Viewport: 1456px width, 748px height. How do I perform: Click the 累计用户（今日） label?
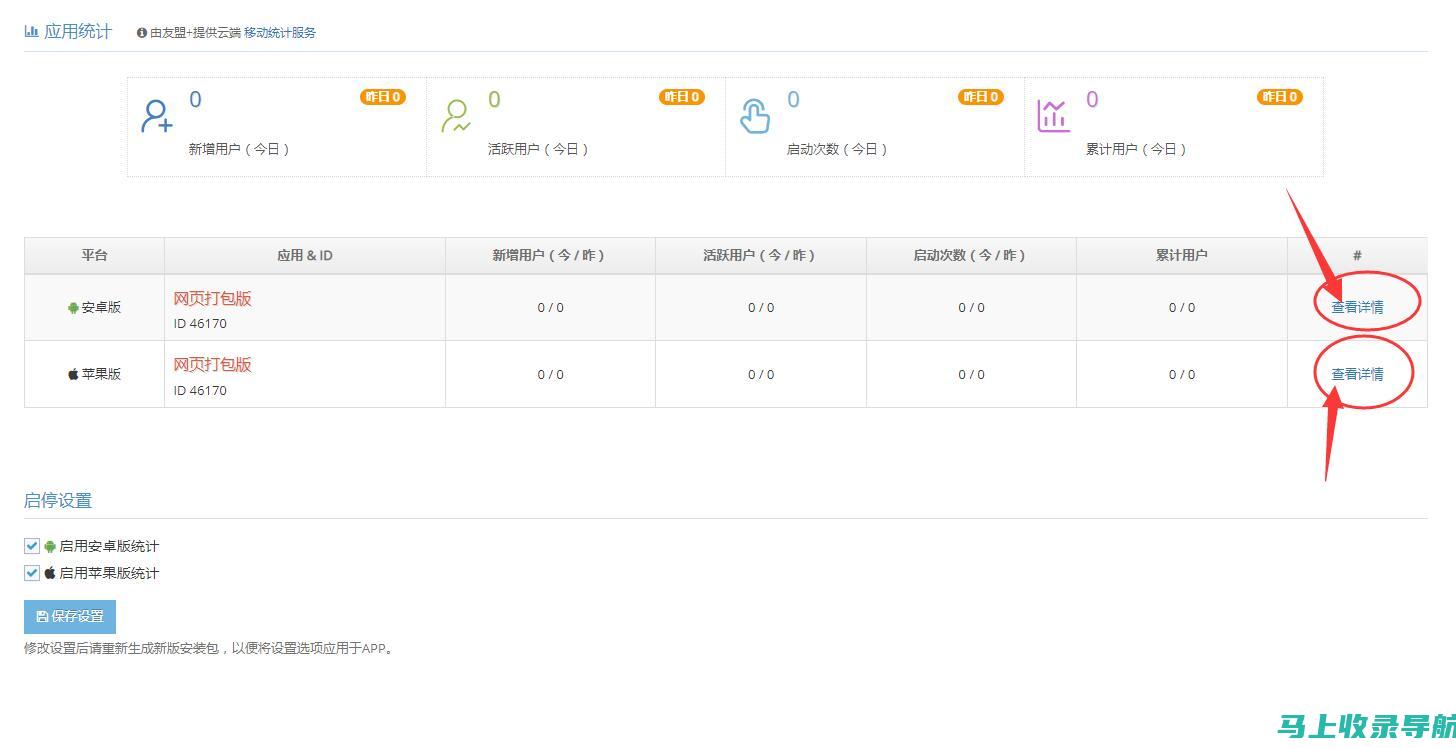click(x=1138, y=149)
